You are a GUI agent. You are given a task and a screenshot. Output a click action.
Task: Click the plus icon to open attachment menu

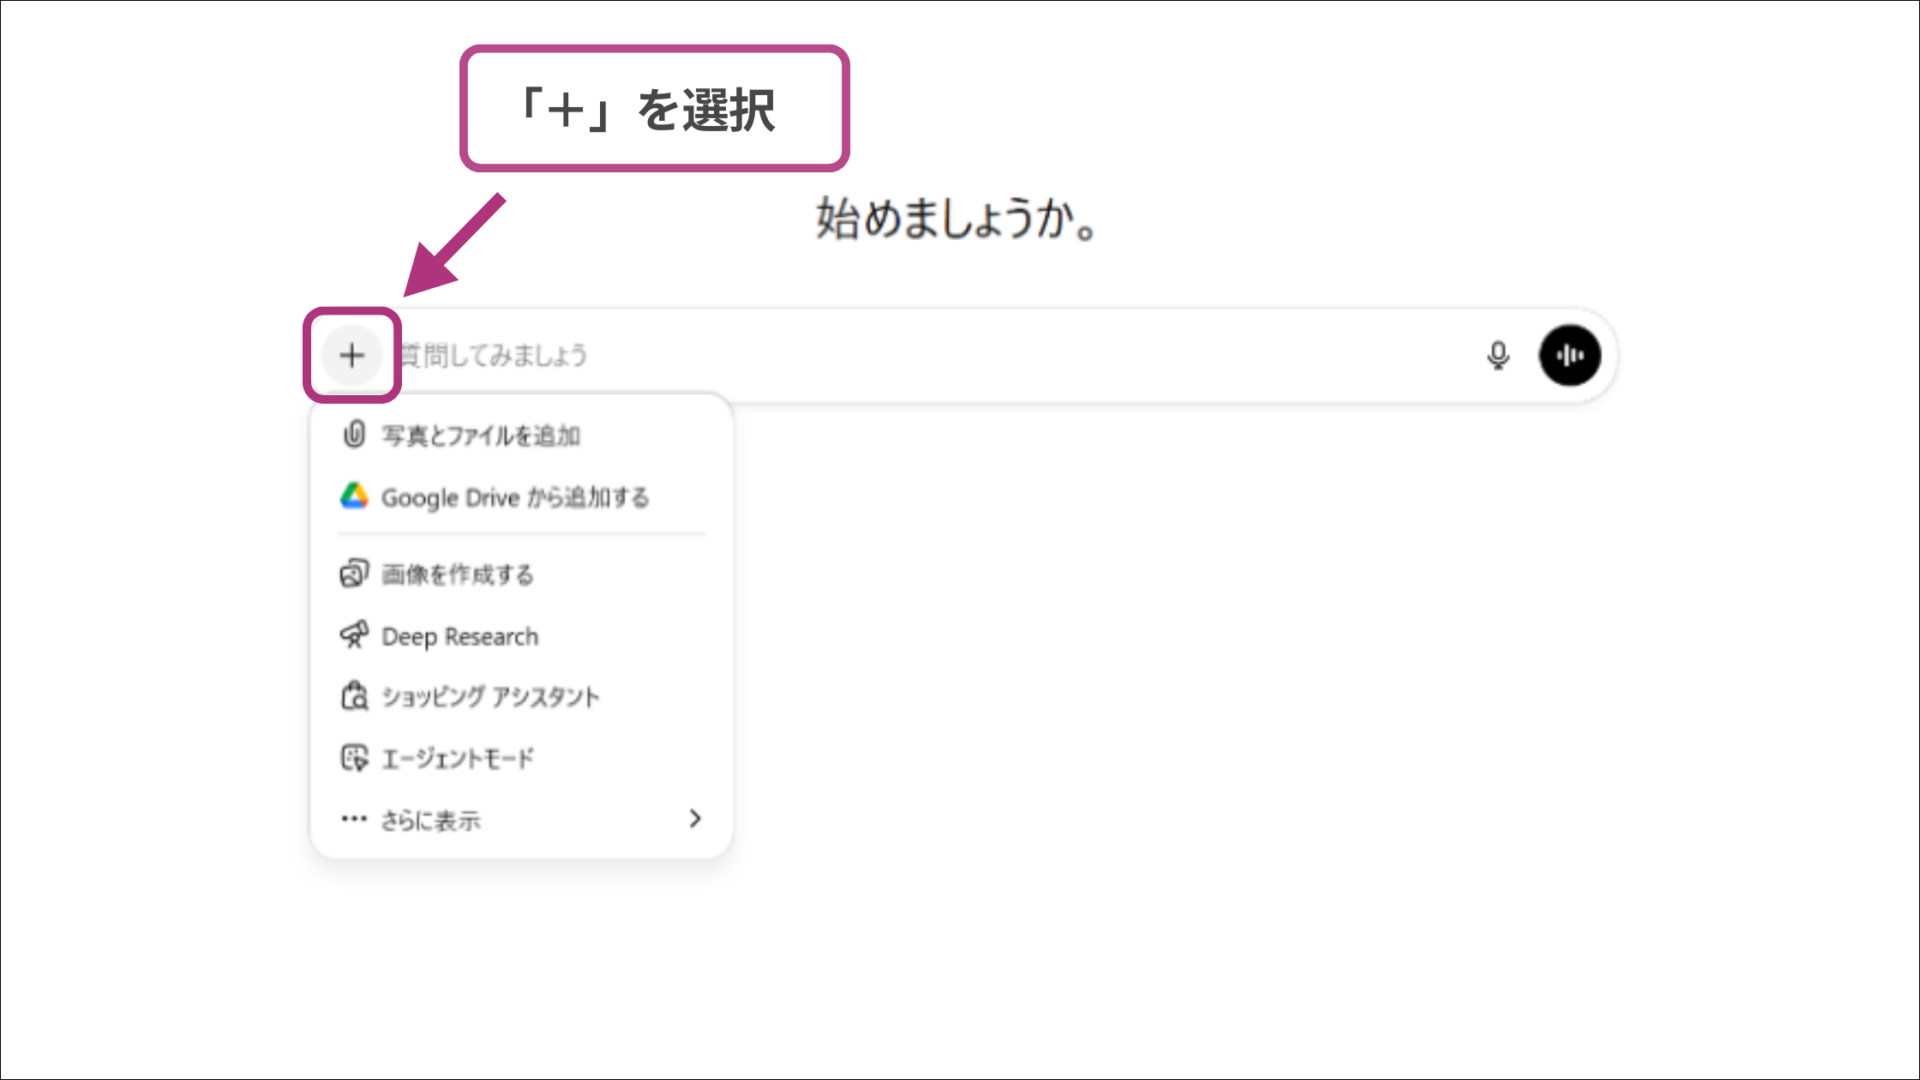352,355
